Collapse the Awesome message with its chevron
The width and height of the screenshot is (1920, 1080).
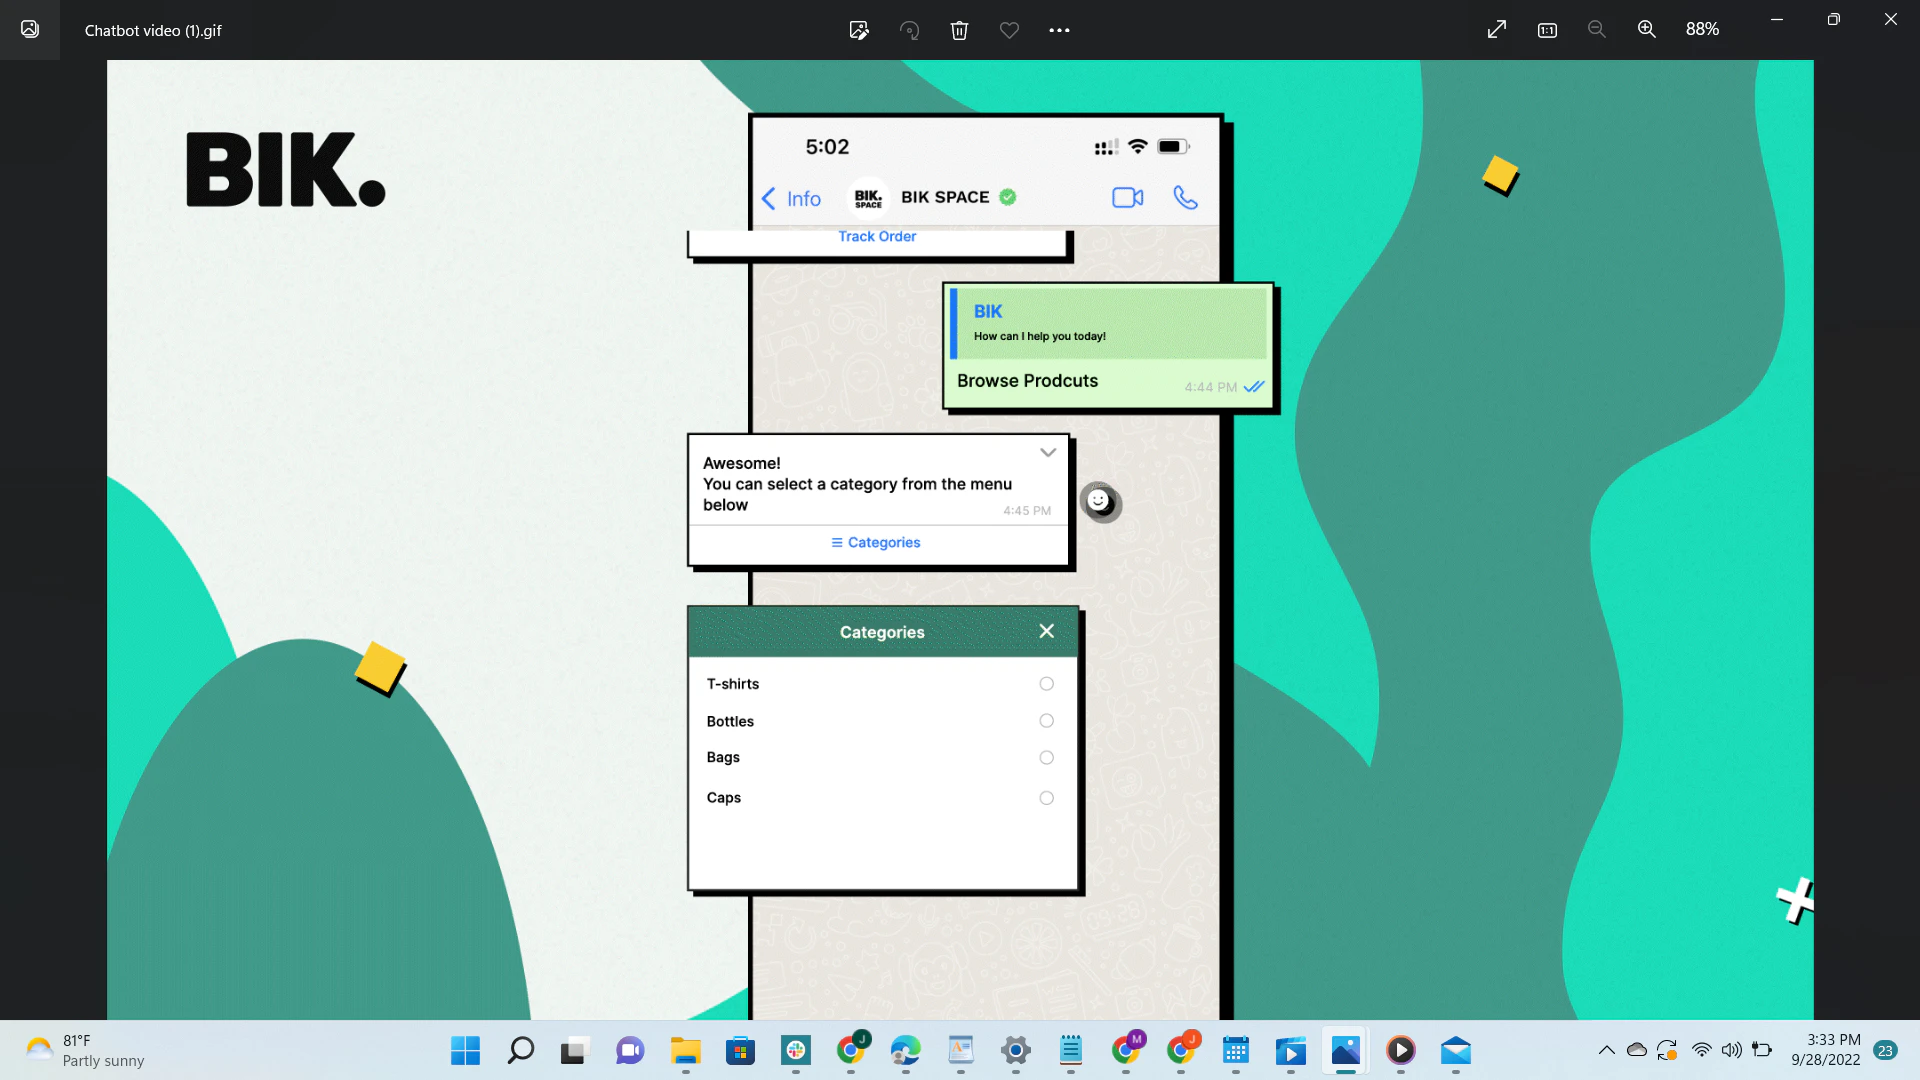click(1047, 452)
